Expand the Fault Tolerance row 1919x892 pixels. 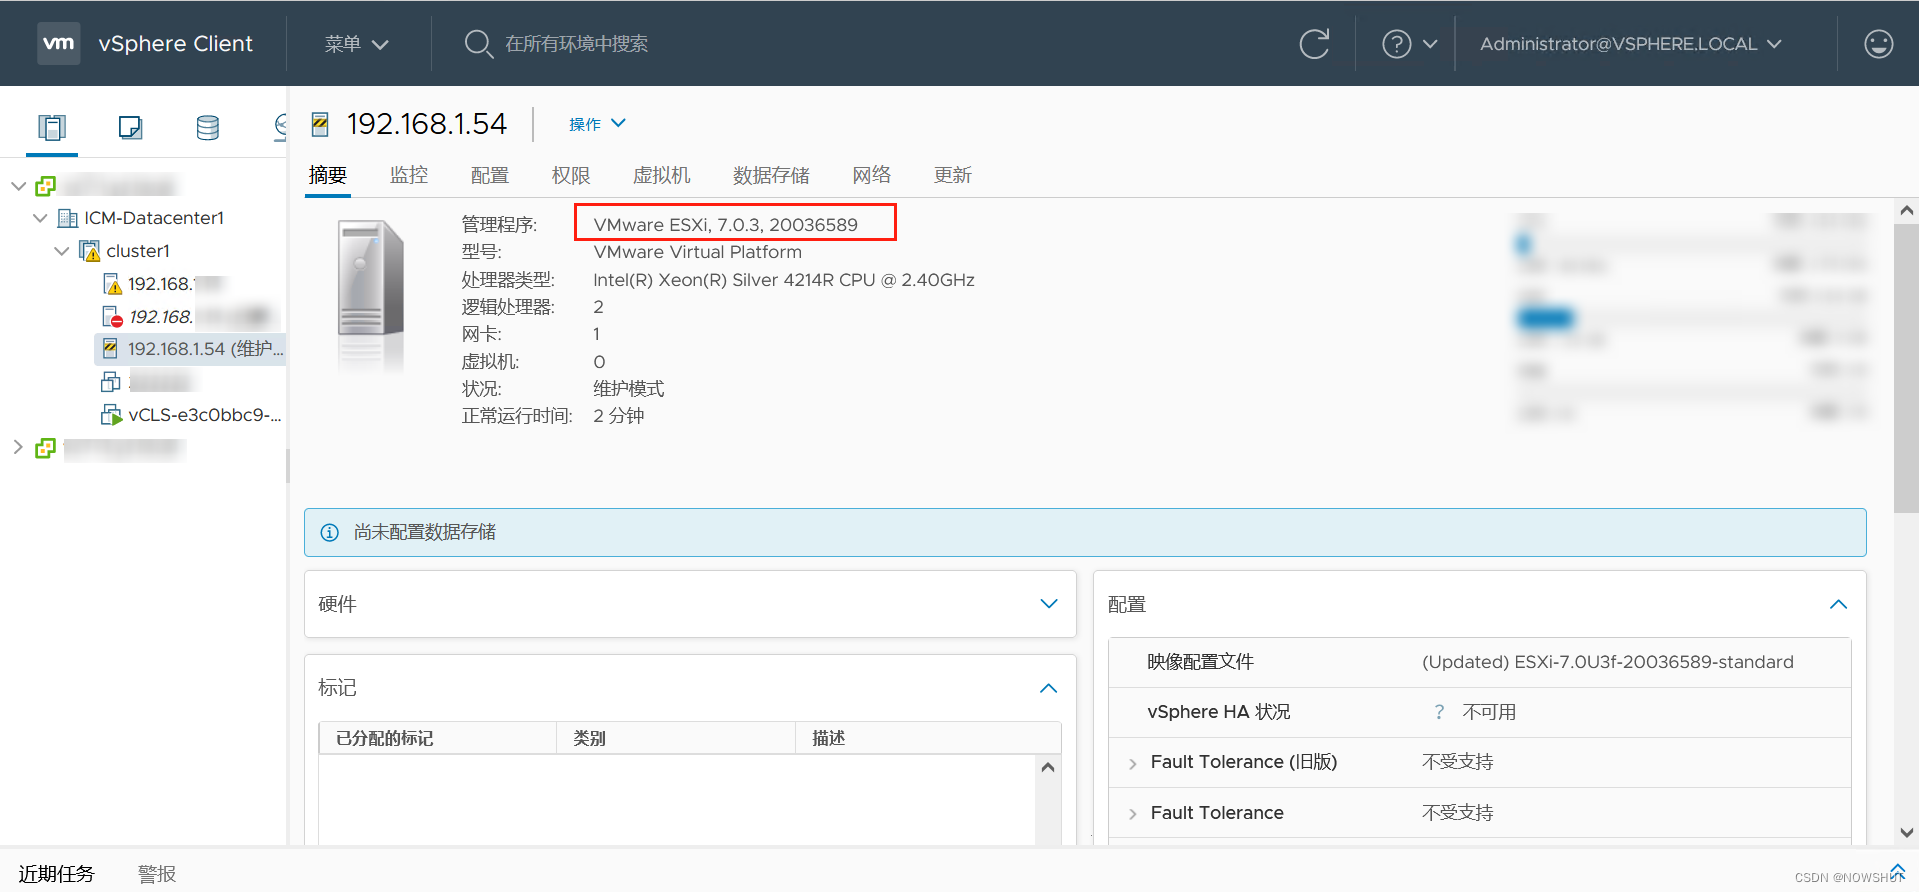[1132, 814]
